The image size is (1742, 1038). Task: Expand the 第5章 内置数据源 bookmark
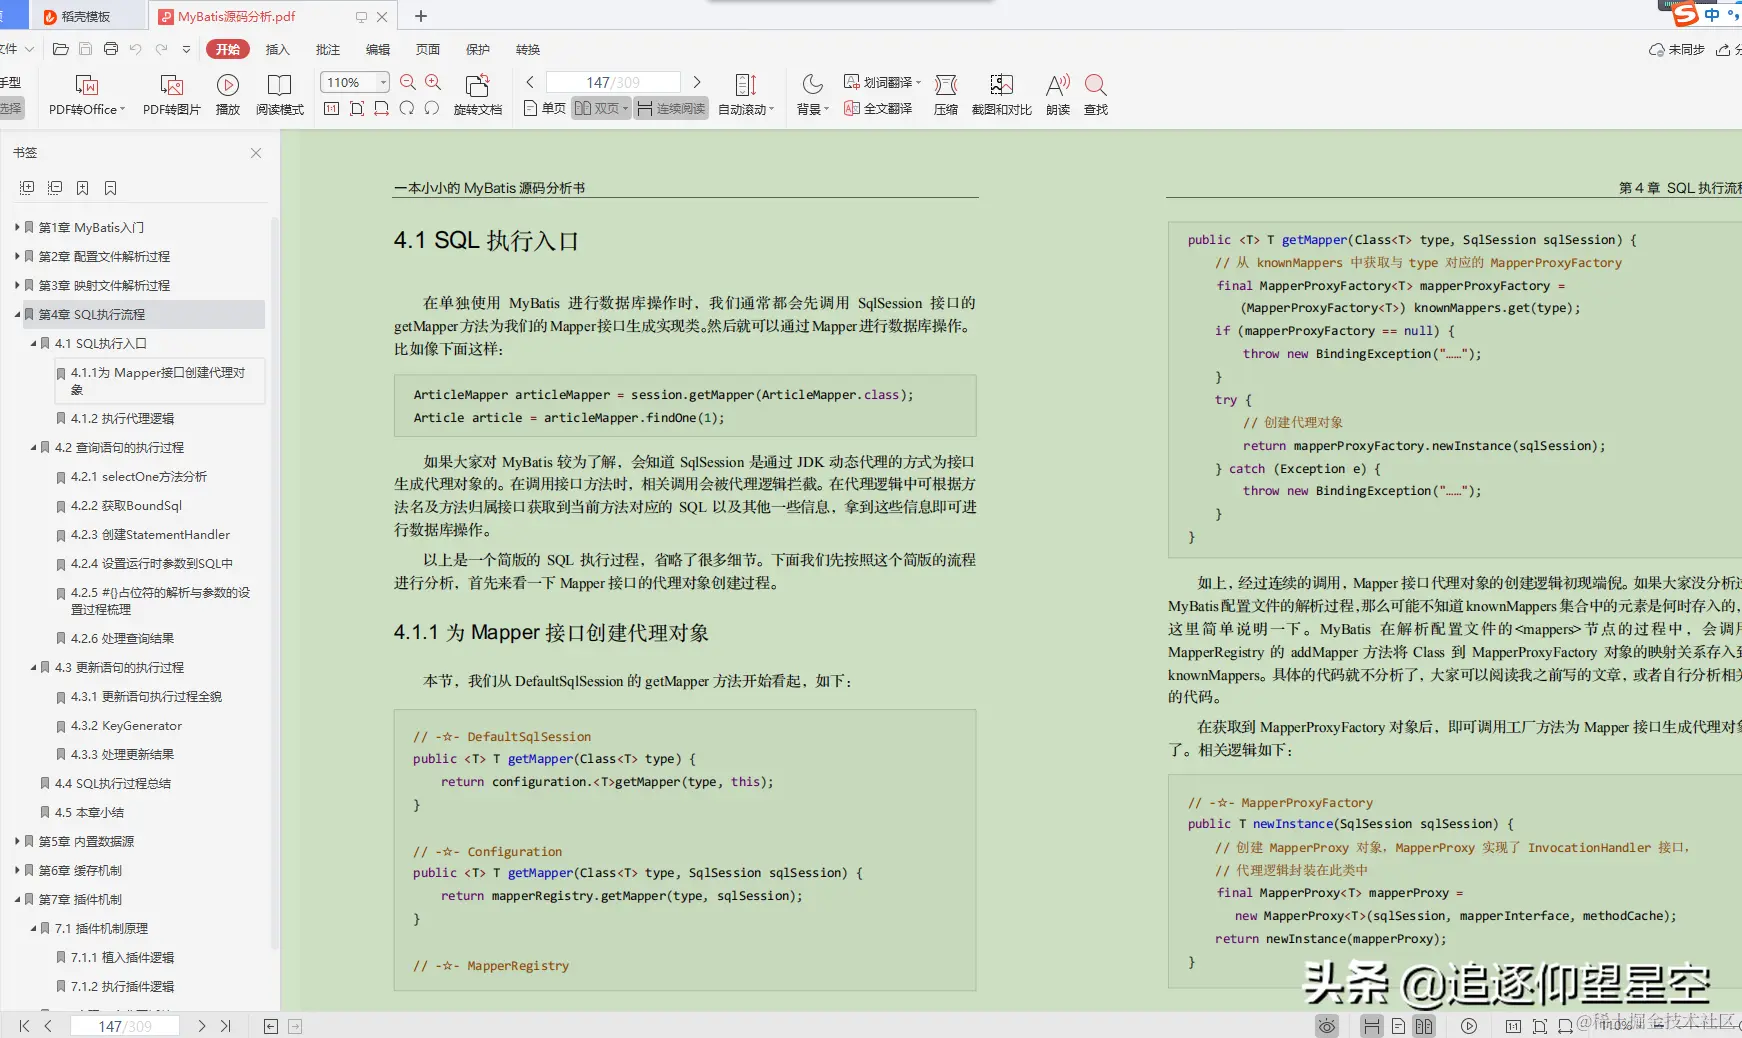[x=17, y=841]
